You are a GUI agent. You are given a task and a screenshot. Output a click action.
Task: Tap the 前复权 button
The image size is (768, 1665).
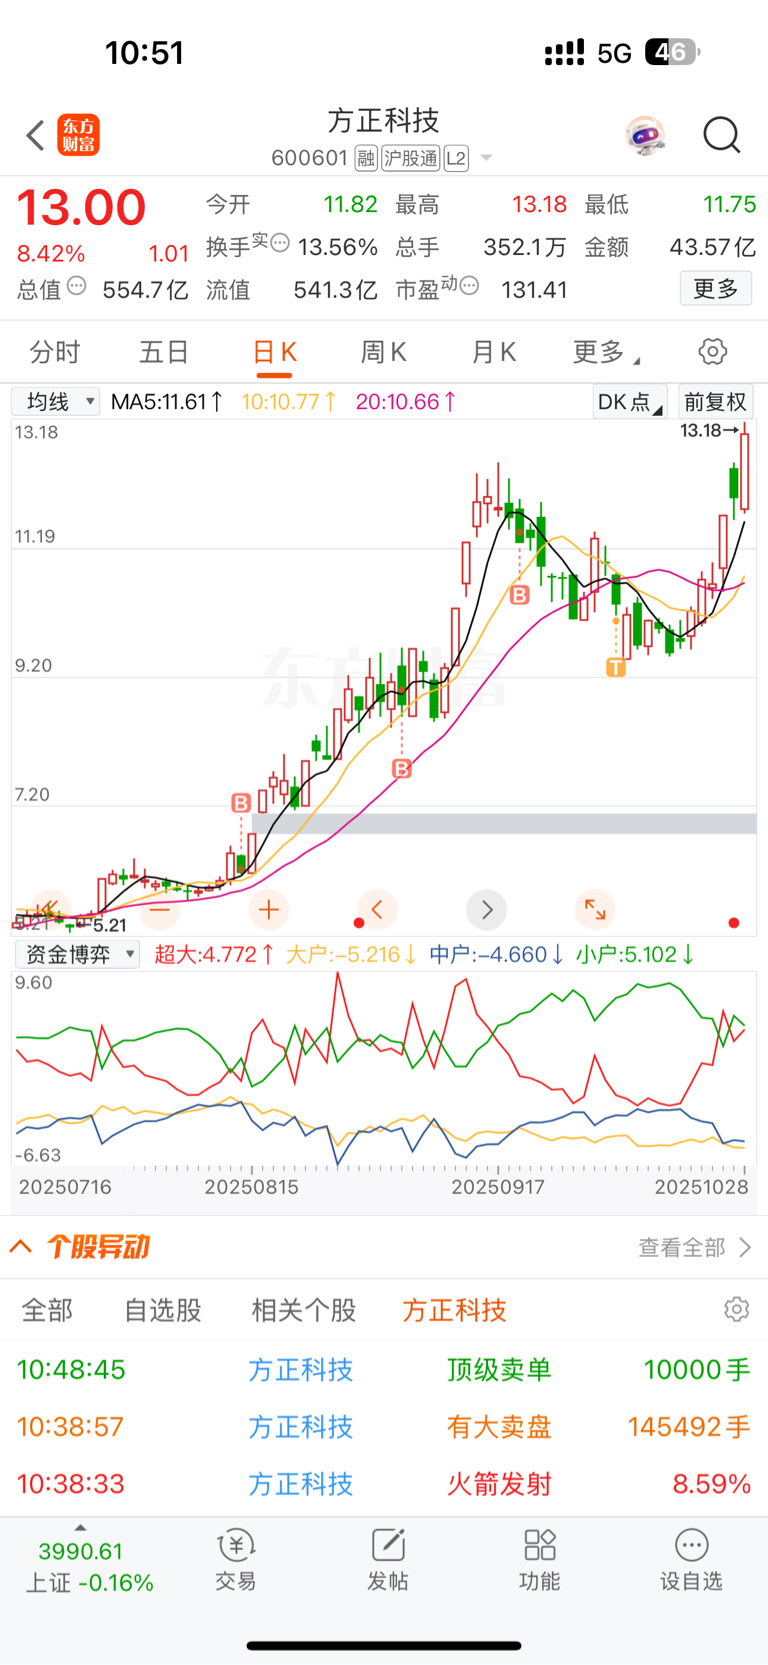(715, 402)
